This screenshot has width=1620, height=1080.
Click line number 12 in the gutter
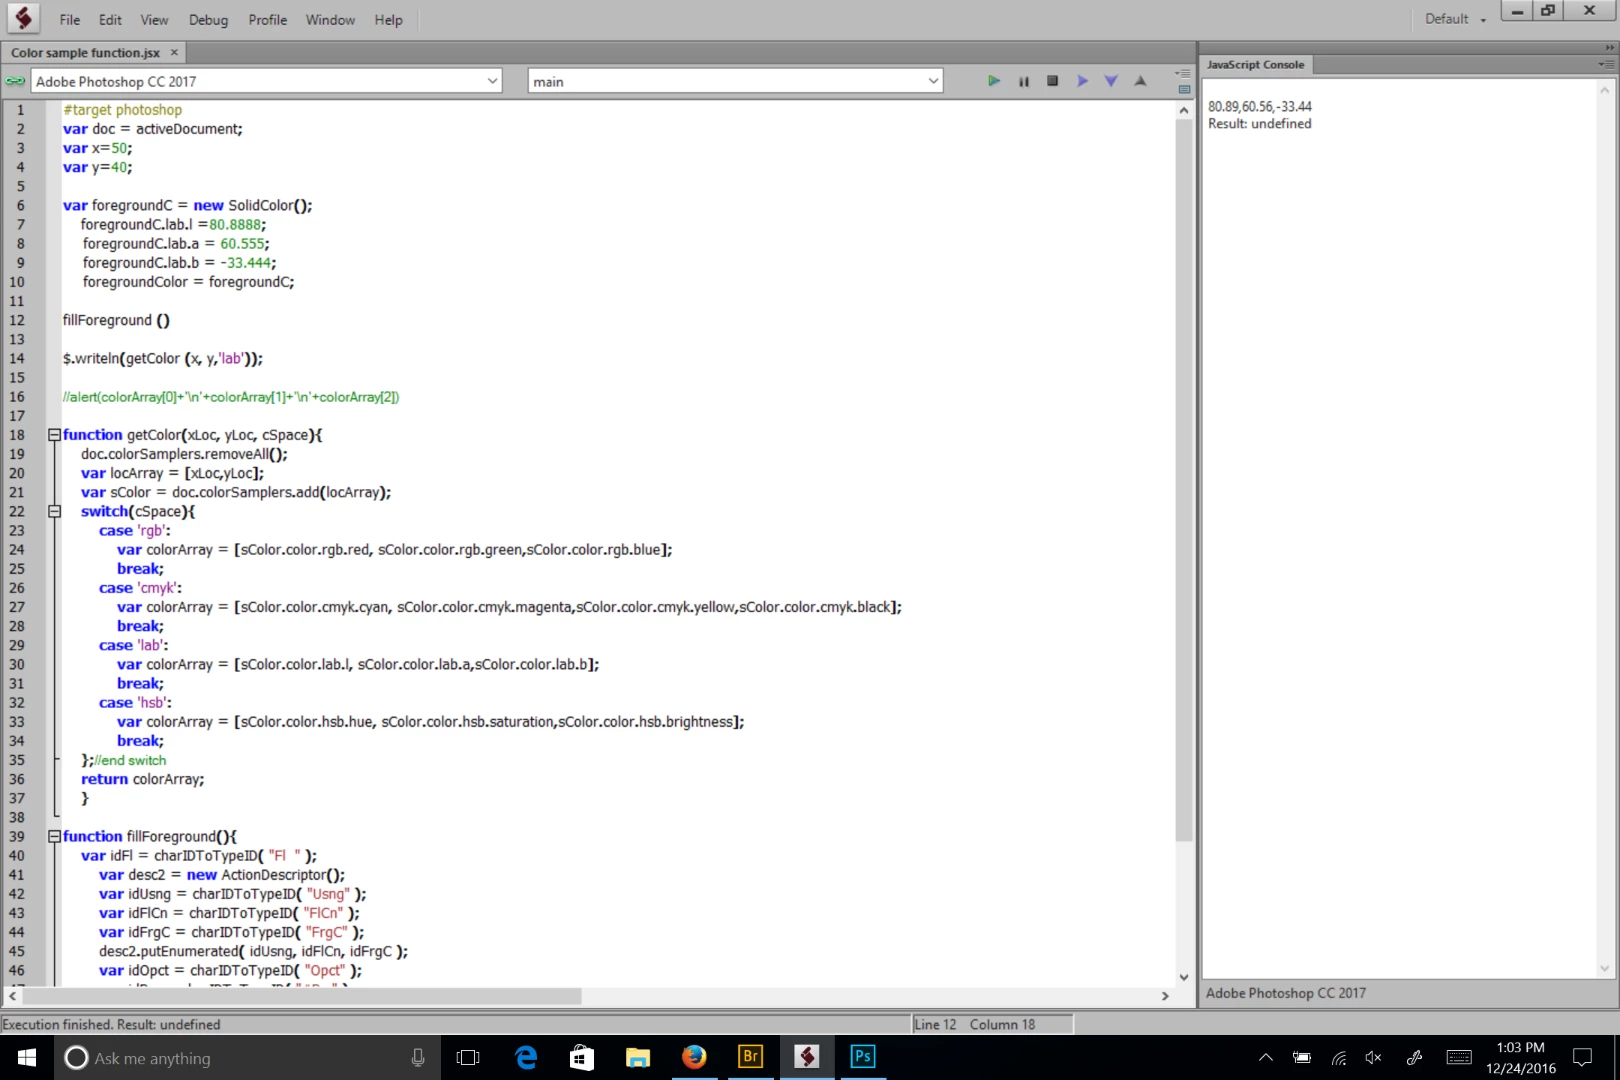17,320
